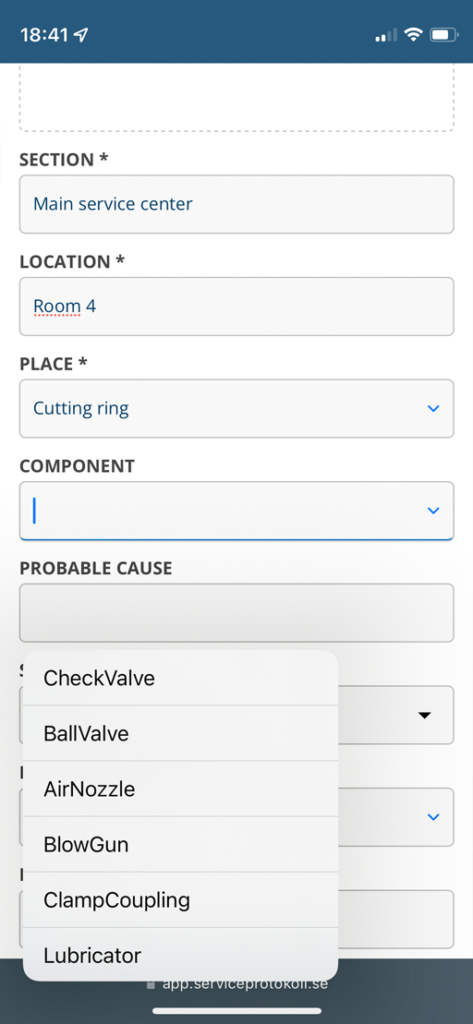This screenshot has width=473, height=1024.
Task: Tap the cellular signal bars icon
Action: pos(385,35)
